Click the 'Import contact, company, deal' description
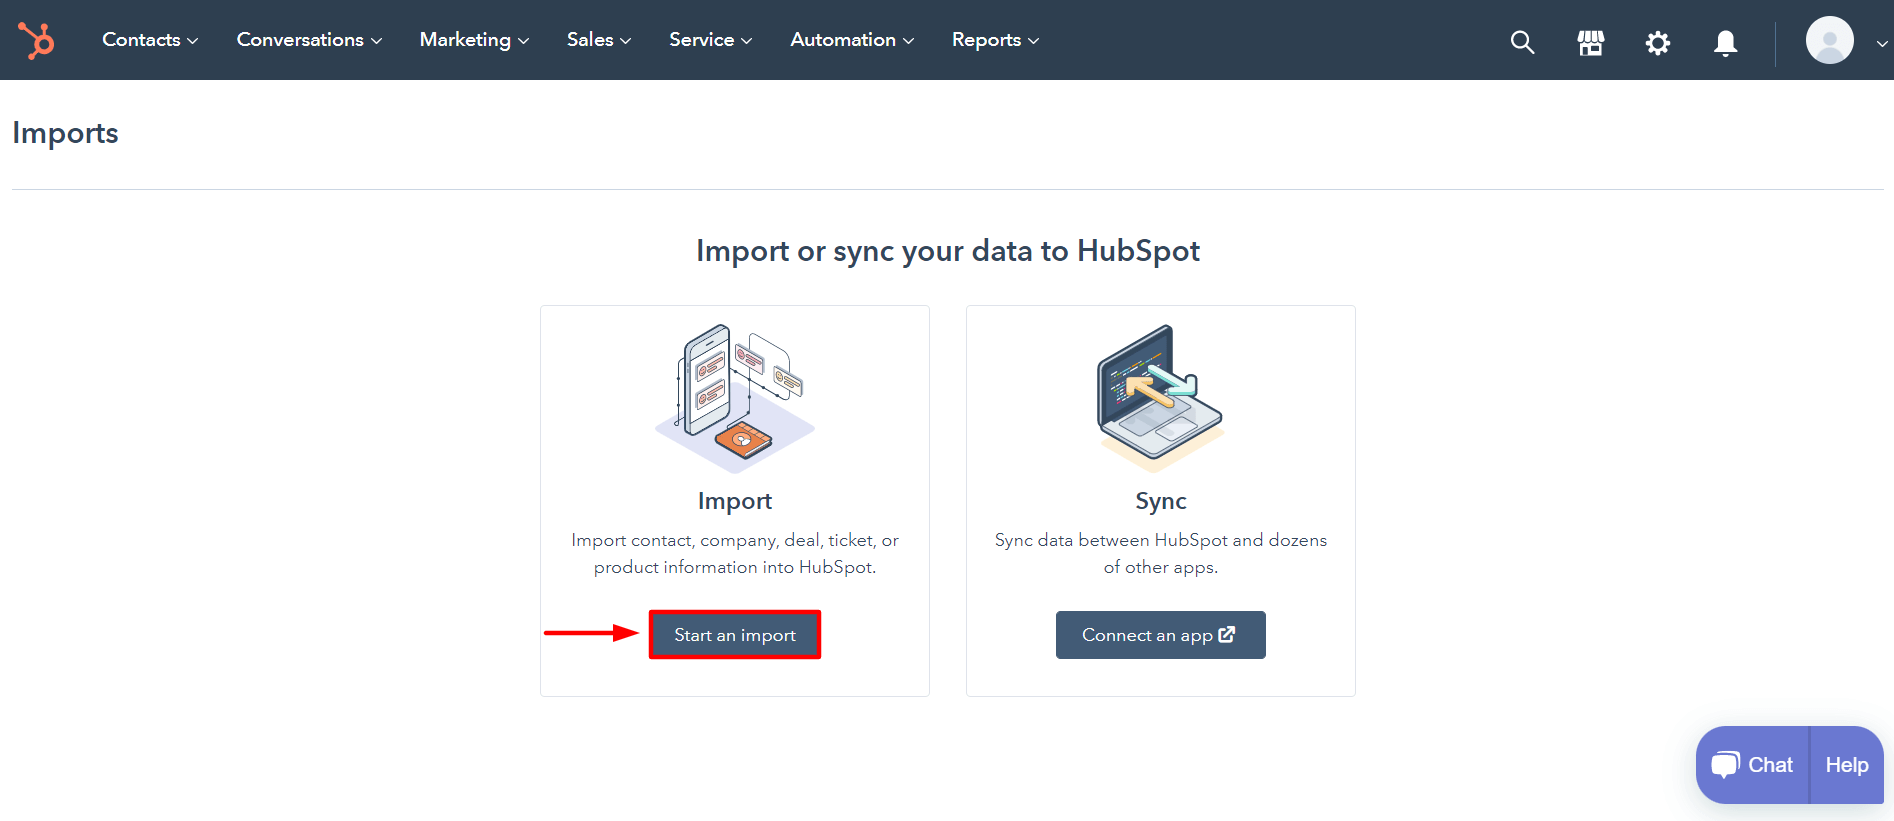The image size is (1894, 821). (x=735, y=553)
